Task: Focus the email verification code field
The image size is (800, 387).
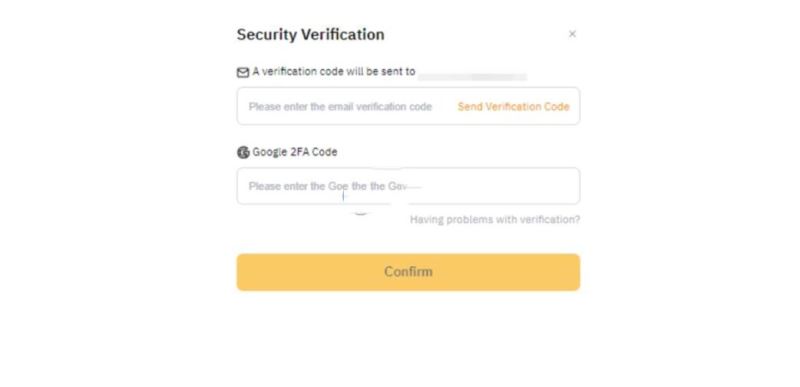Action: click(408, 106)
